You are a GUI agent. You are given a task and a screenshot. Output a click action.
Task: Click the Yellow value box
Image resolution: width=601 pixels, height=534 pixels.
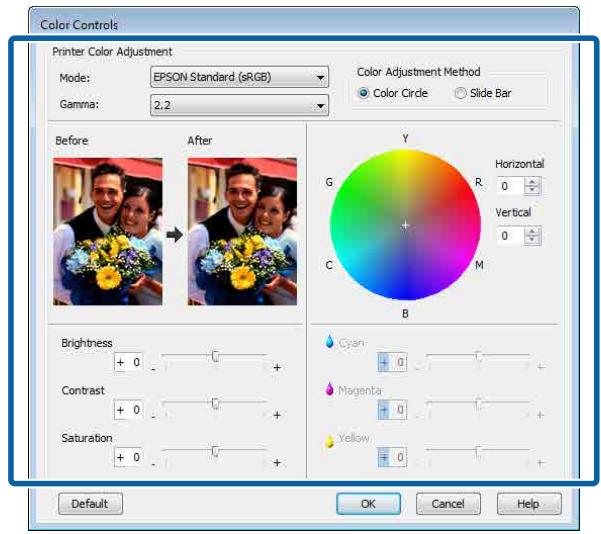pos(392,457)
